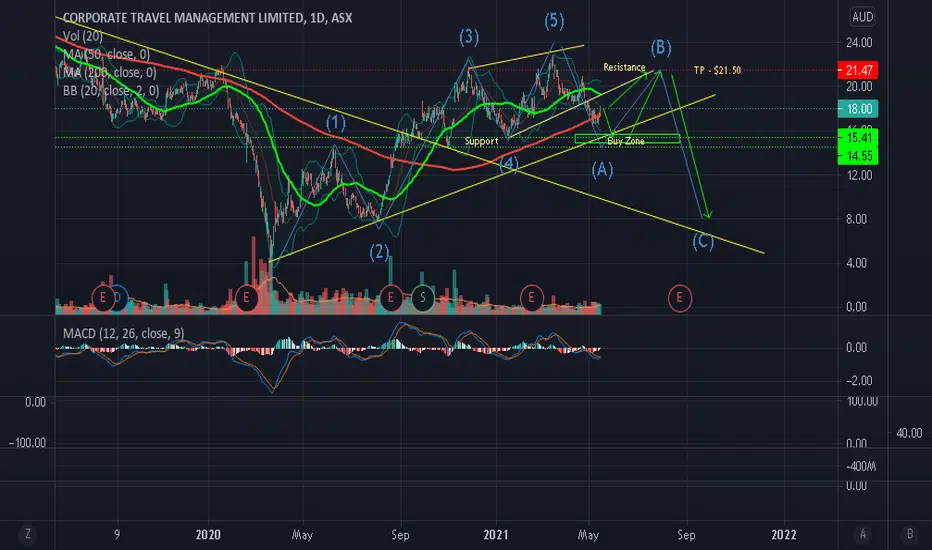Image resolution: width=932 pixels, height=550 pixels.
Task: Click the B button in the bottom-right corner
Action: [x=909, y=534]
